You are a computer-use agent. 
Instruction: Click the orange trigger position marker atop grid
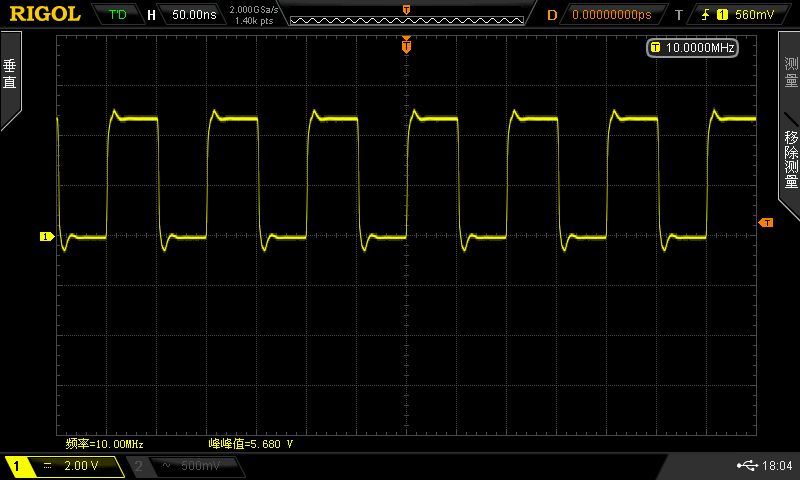point(406,45)
